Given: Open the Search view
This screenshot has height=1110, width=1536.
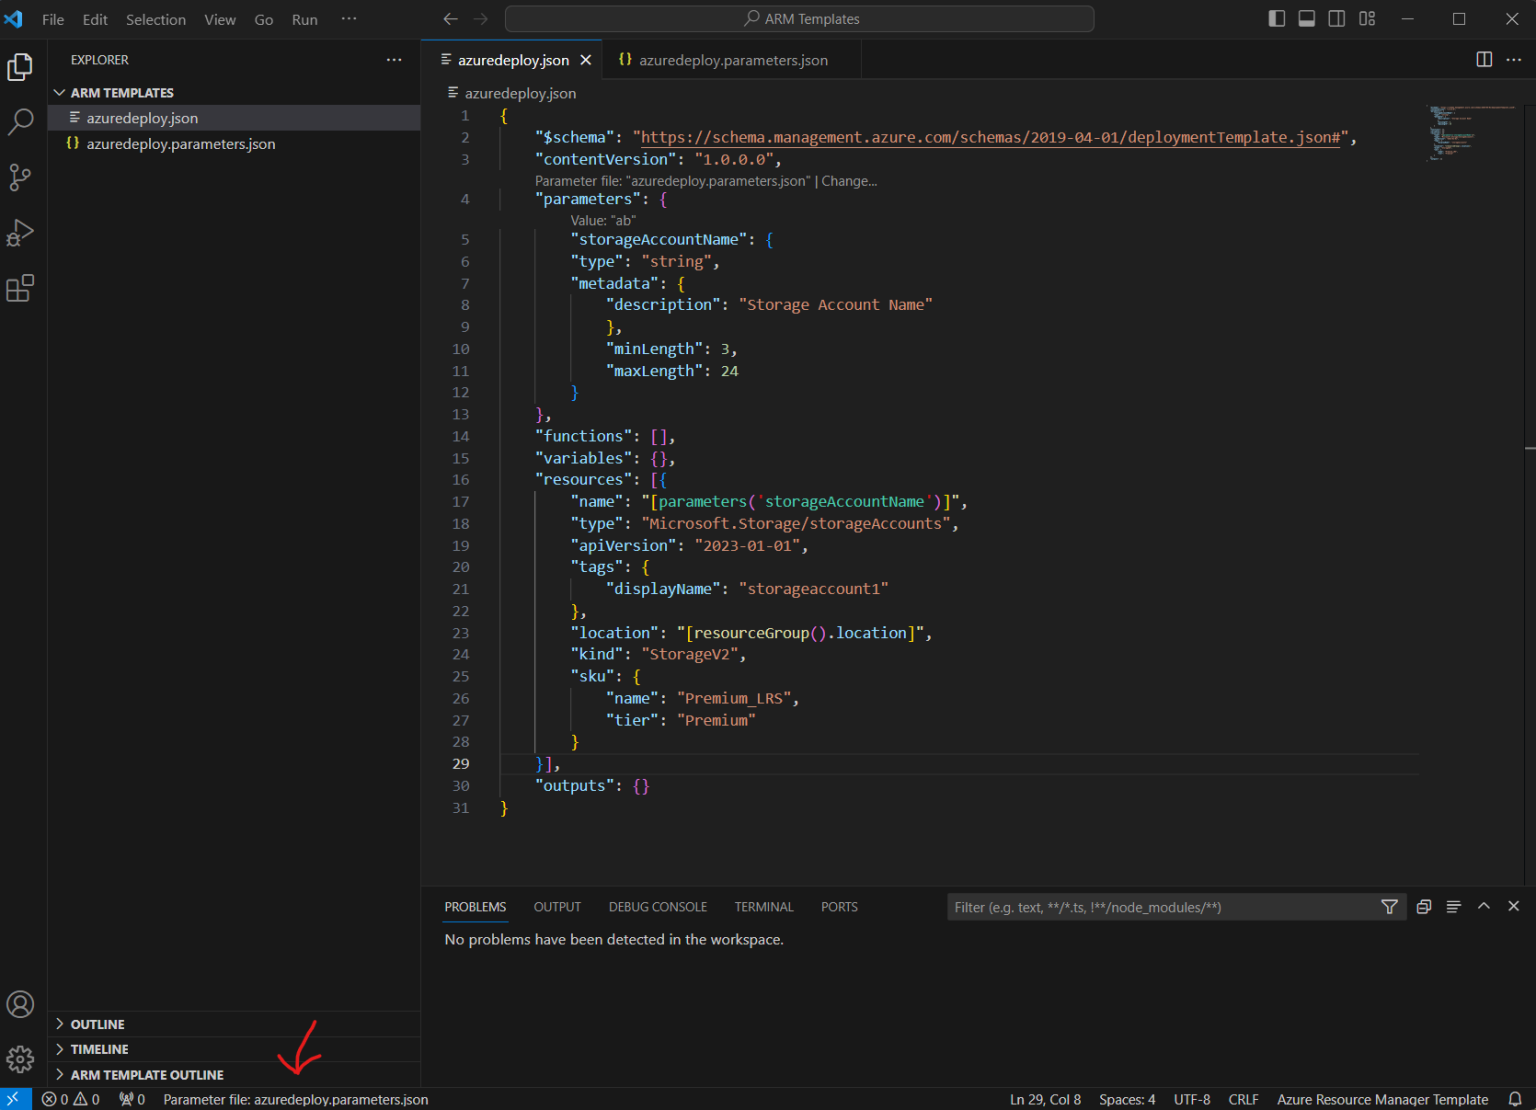Looking at the screenshot, I should click(x=20, y=121).
